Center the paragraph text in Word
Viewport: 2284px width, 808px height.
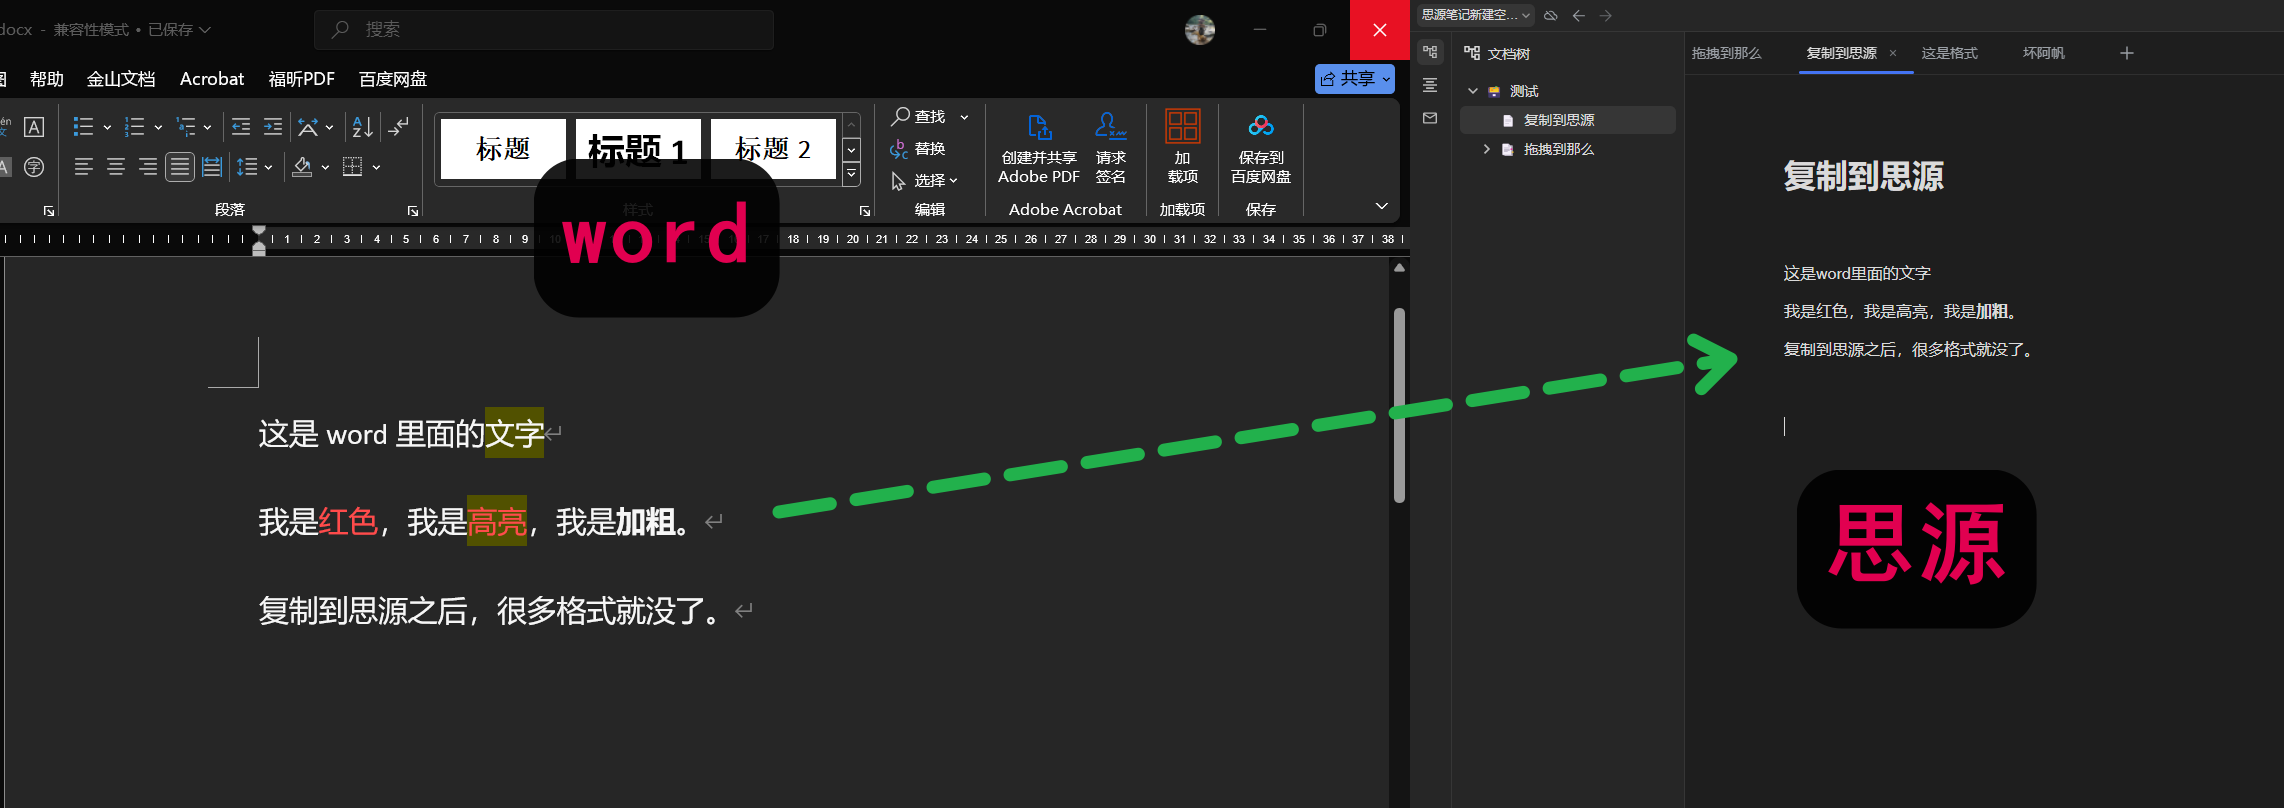116,167
